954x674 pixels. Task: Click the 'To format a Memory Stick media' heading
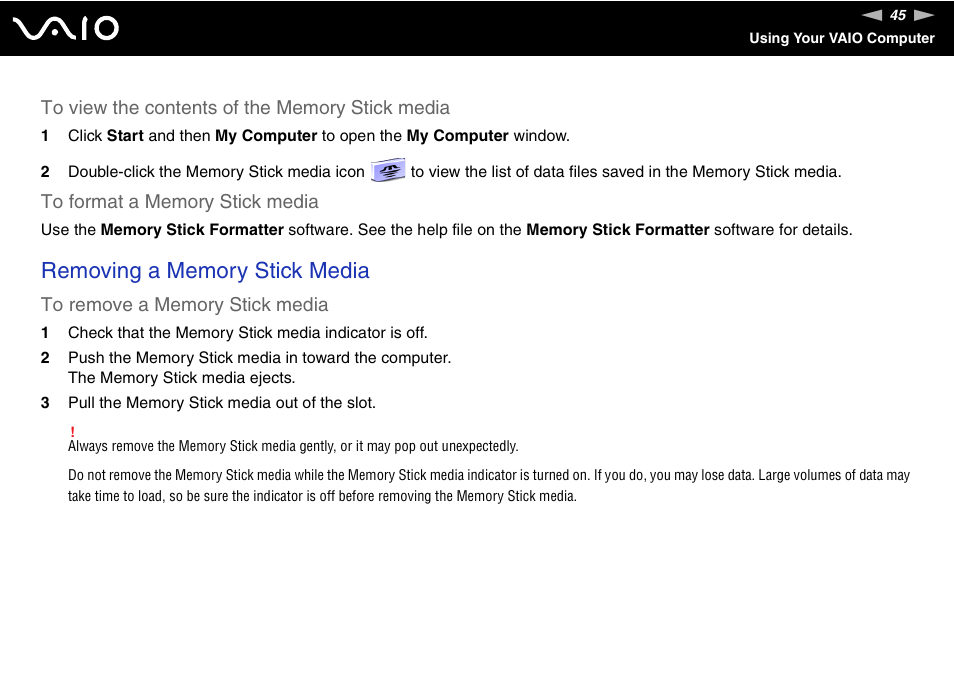pos(179,202)
